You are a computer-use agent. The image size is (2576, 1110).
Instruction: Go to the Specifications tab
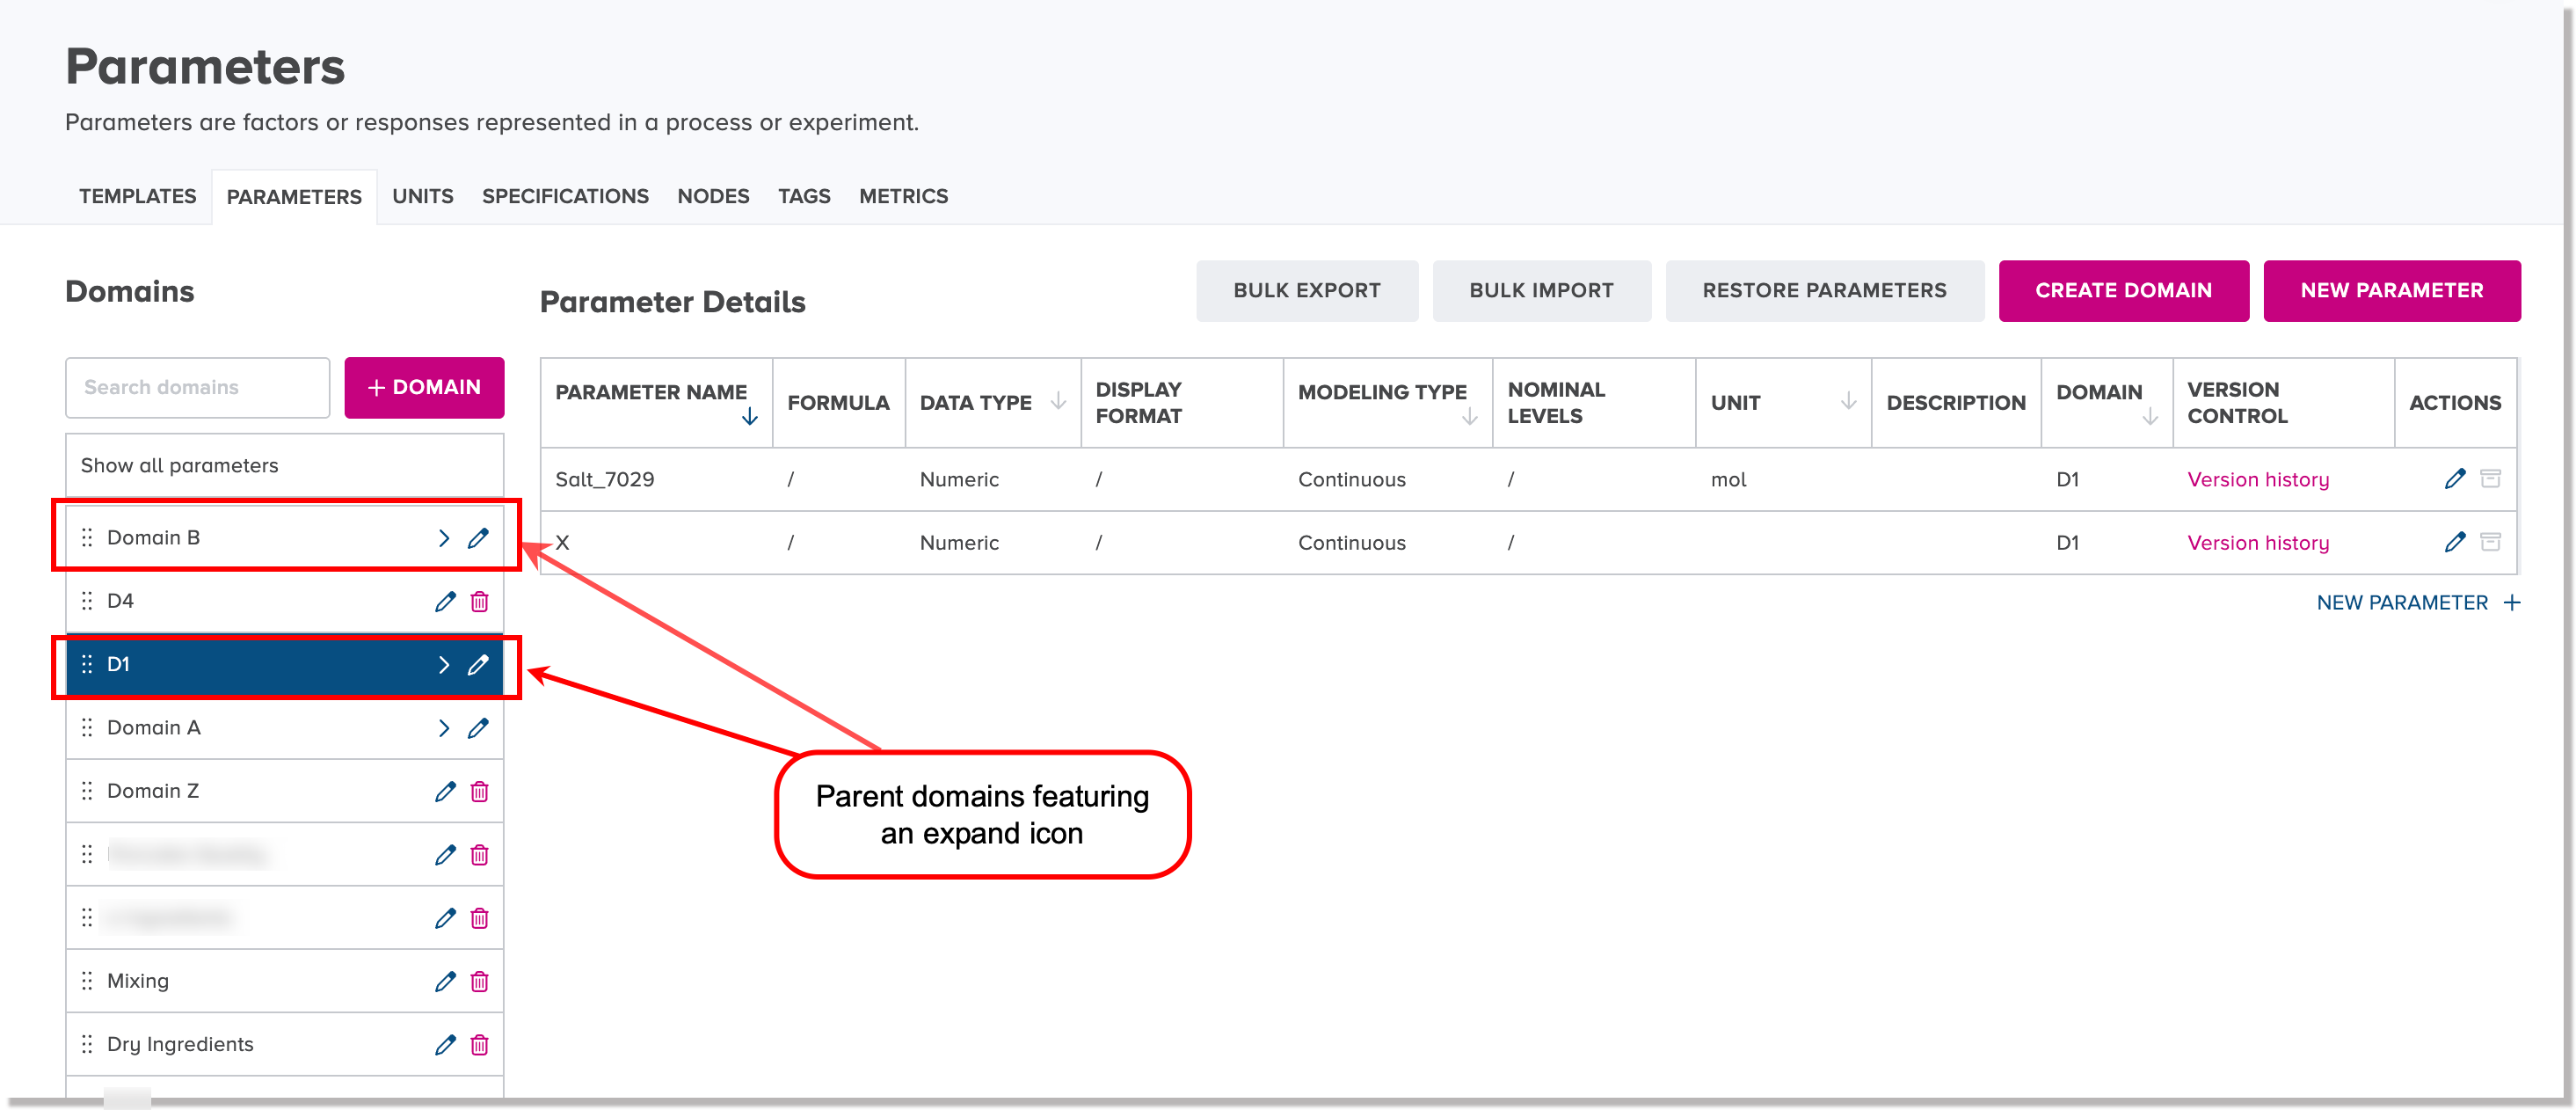coord(565,196)
